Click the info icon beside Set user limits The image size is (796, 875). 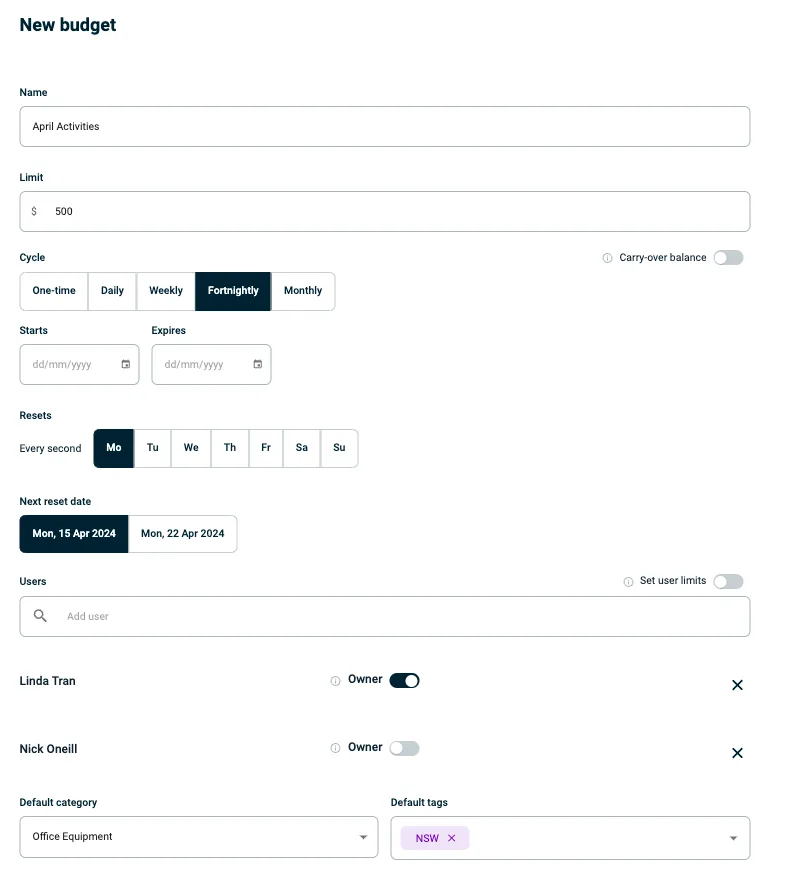coord(628,582)
